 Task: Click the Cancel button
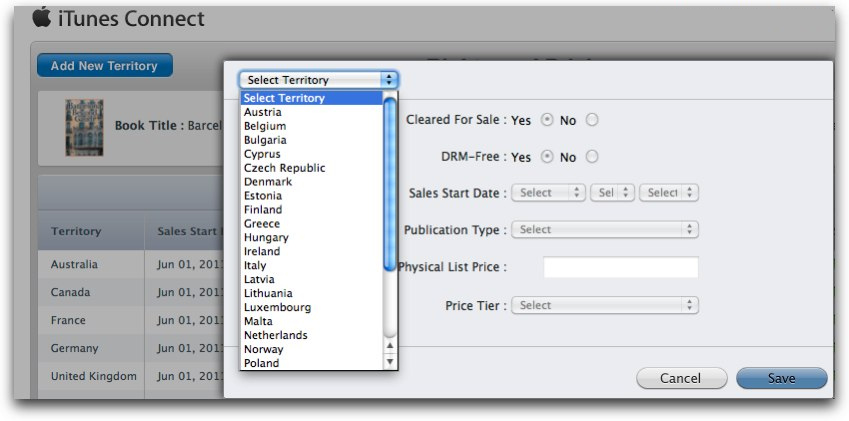[681, 378]
